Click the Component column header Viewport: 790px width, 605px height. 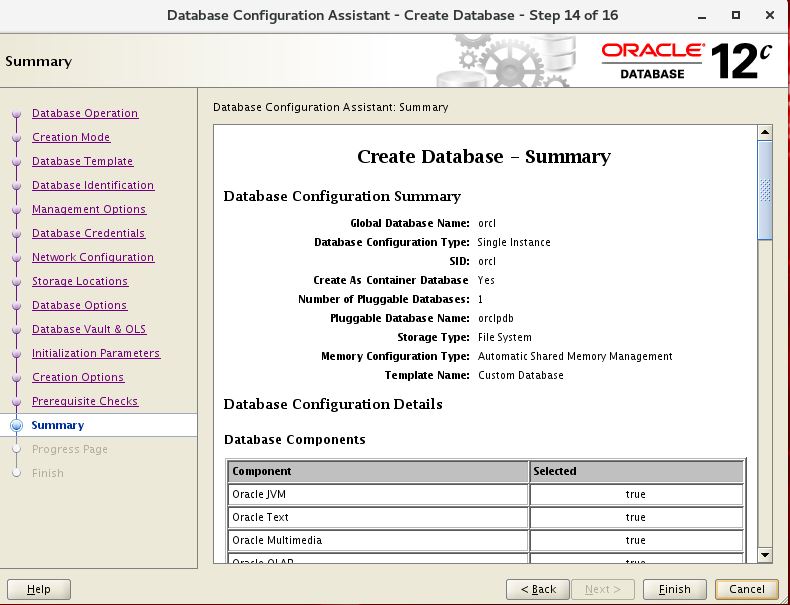(378, 472)
